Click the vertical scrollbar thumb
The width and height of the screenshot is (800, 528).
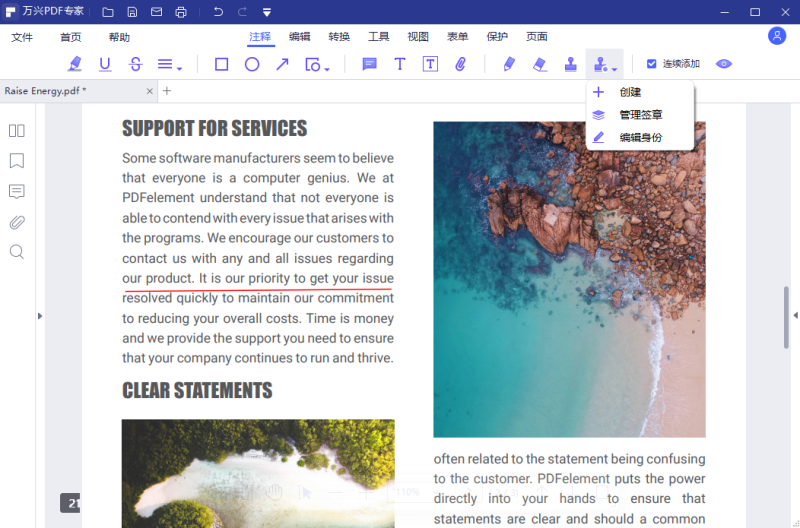(786, 318)
